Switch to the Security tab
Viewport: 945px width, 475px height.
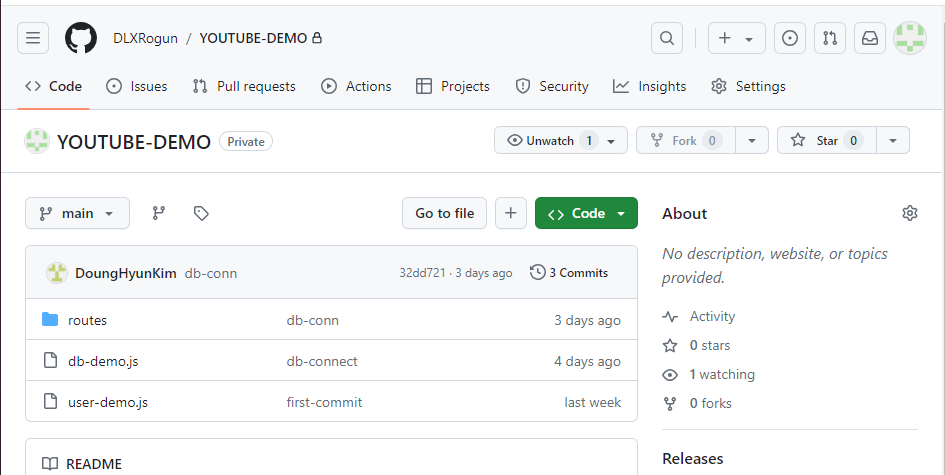click(552, 86)
